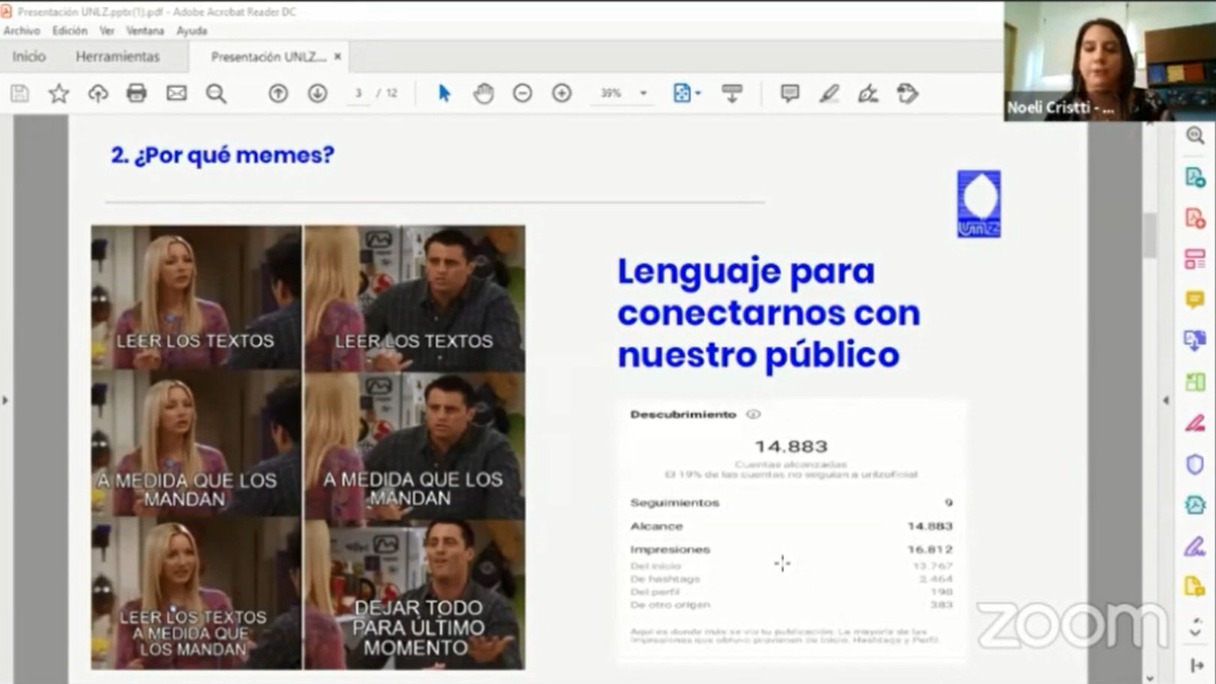Viewport: 1216px width, 684px height.
Task: Collapse the right tools pane arrow
Action: click(x=1165, y=400)
